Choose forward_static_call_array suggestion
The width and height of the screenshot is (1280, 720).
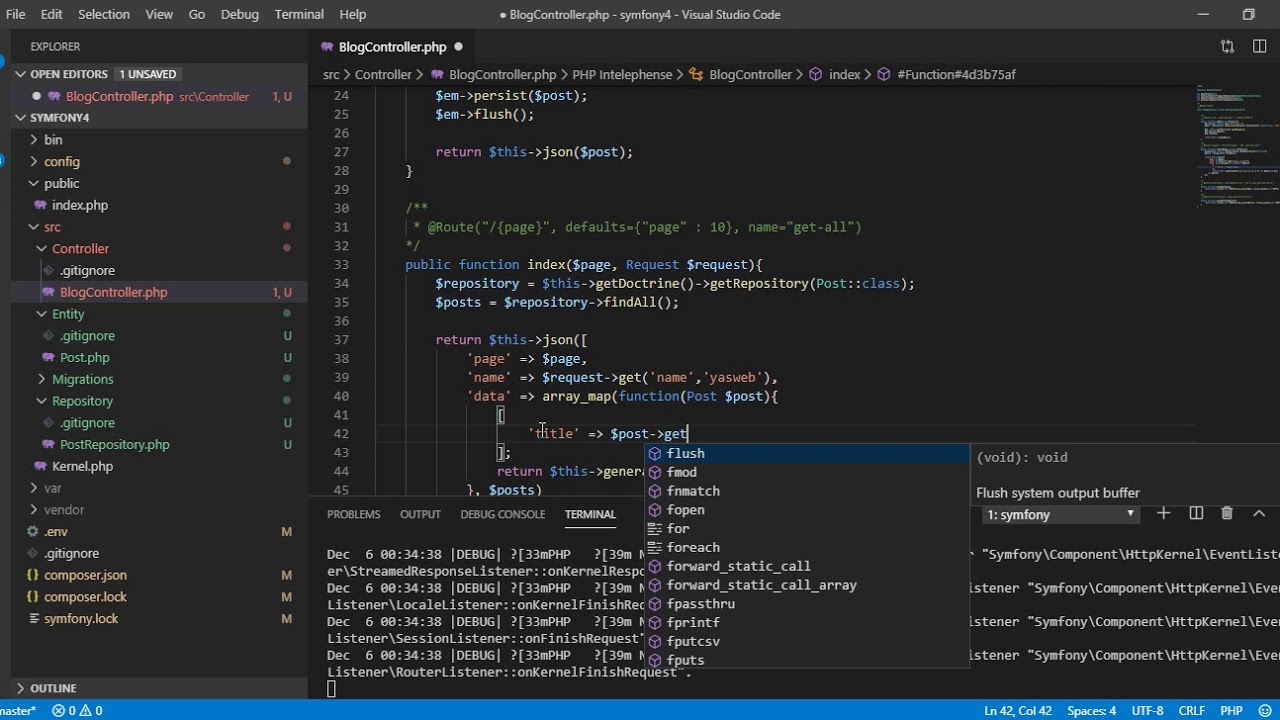coord(806,585)
